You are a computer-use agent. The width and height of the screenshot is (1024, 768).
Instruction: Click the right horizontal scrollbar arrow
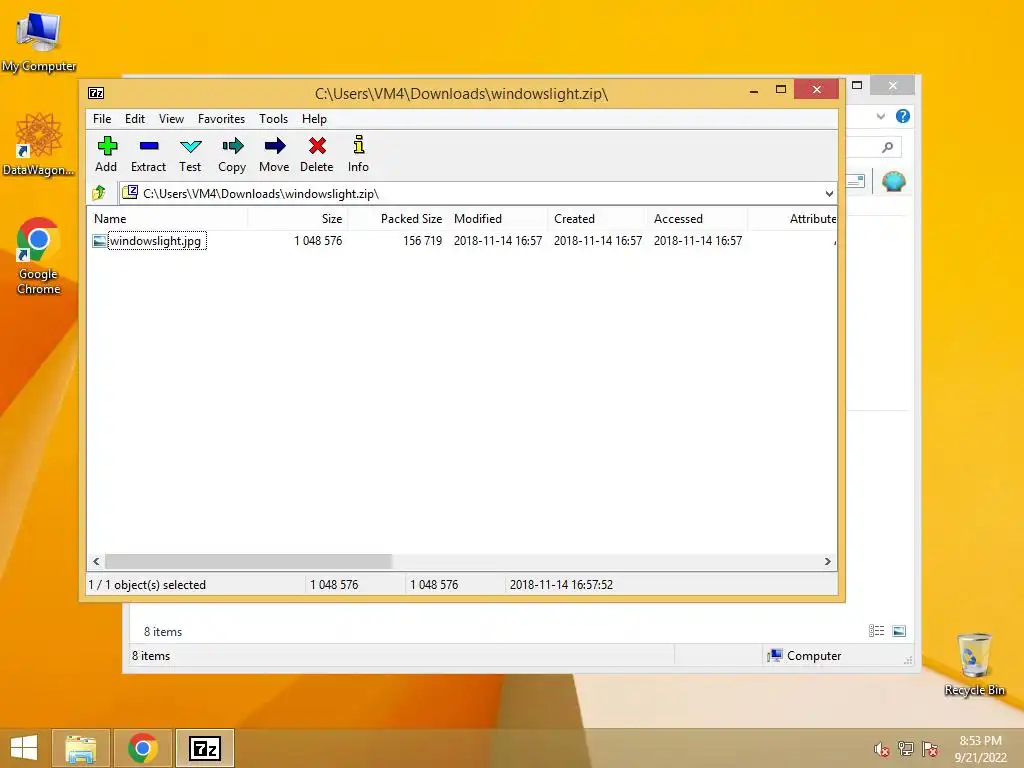click(827, 562)
